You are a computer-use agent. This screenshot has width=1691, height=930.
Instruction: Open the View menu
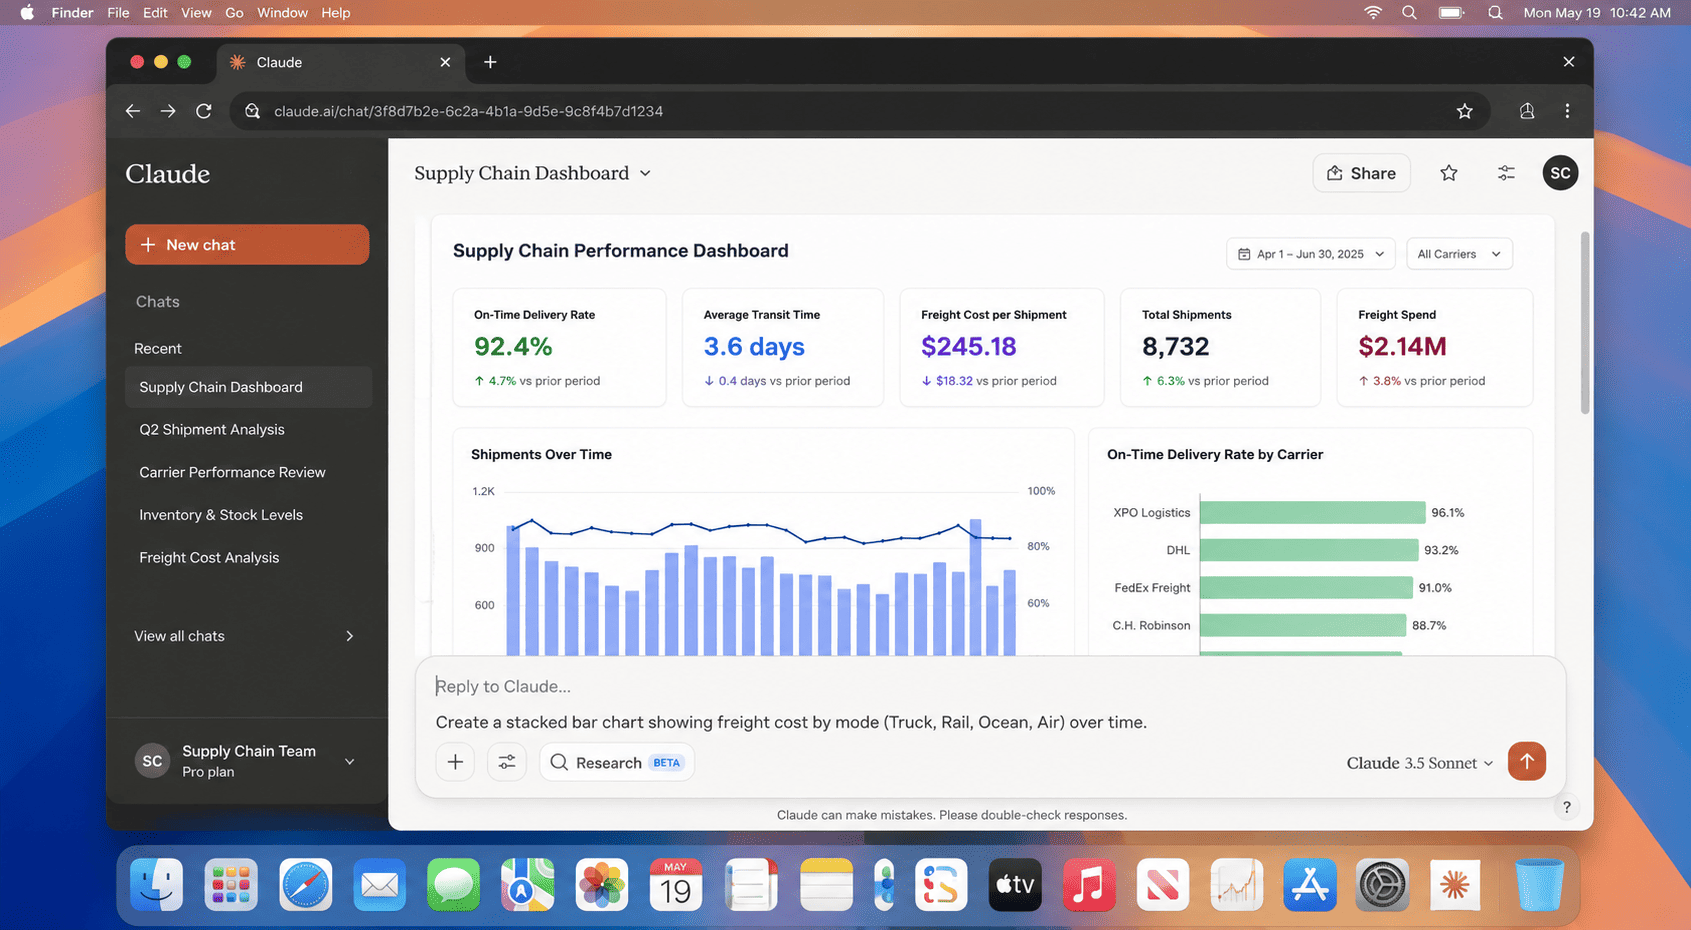tap(196, 13)
